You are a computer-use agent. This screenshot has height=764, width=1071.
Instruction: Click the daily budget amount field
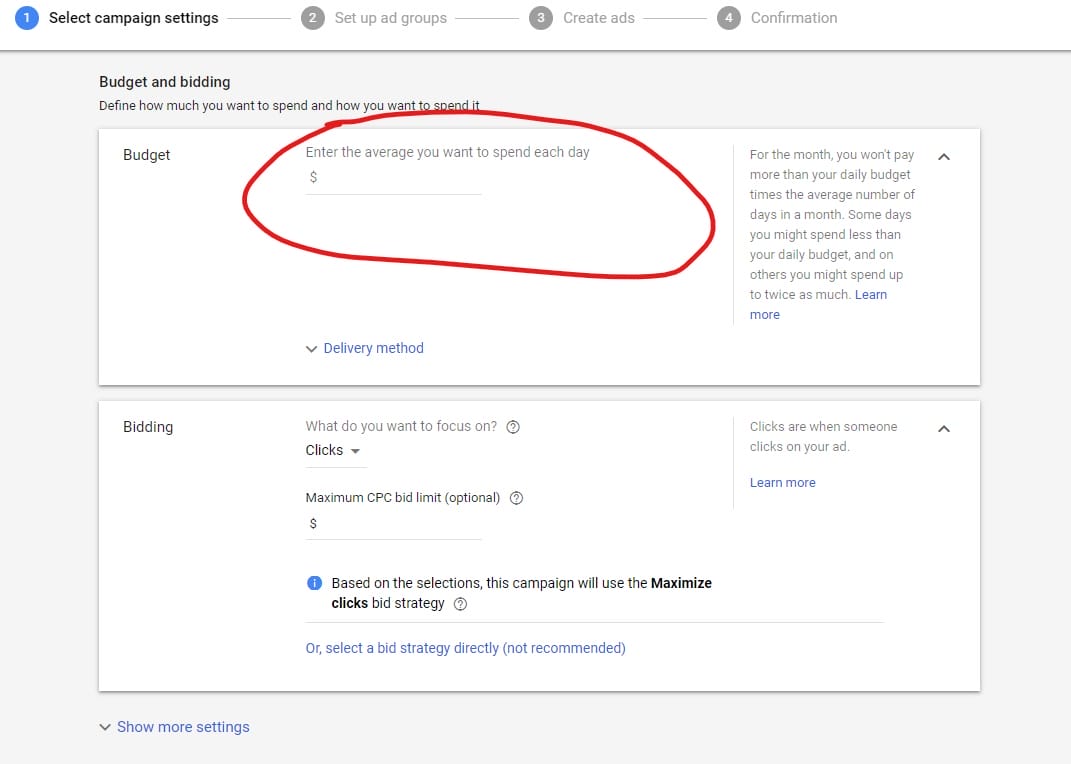pyautogui.click(x=397, y=178)
